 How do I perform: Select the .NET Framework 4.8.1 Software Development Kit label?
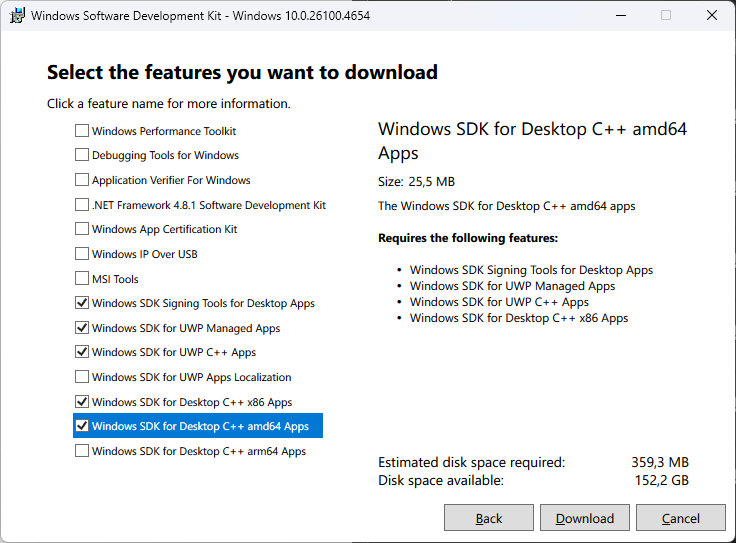coord(209,205)
